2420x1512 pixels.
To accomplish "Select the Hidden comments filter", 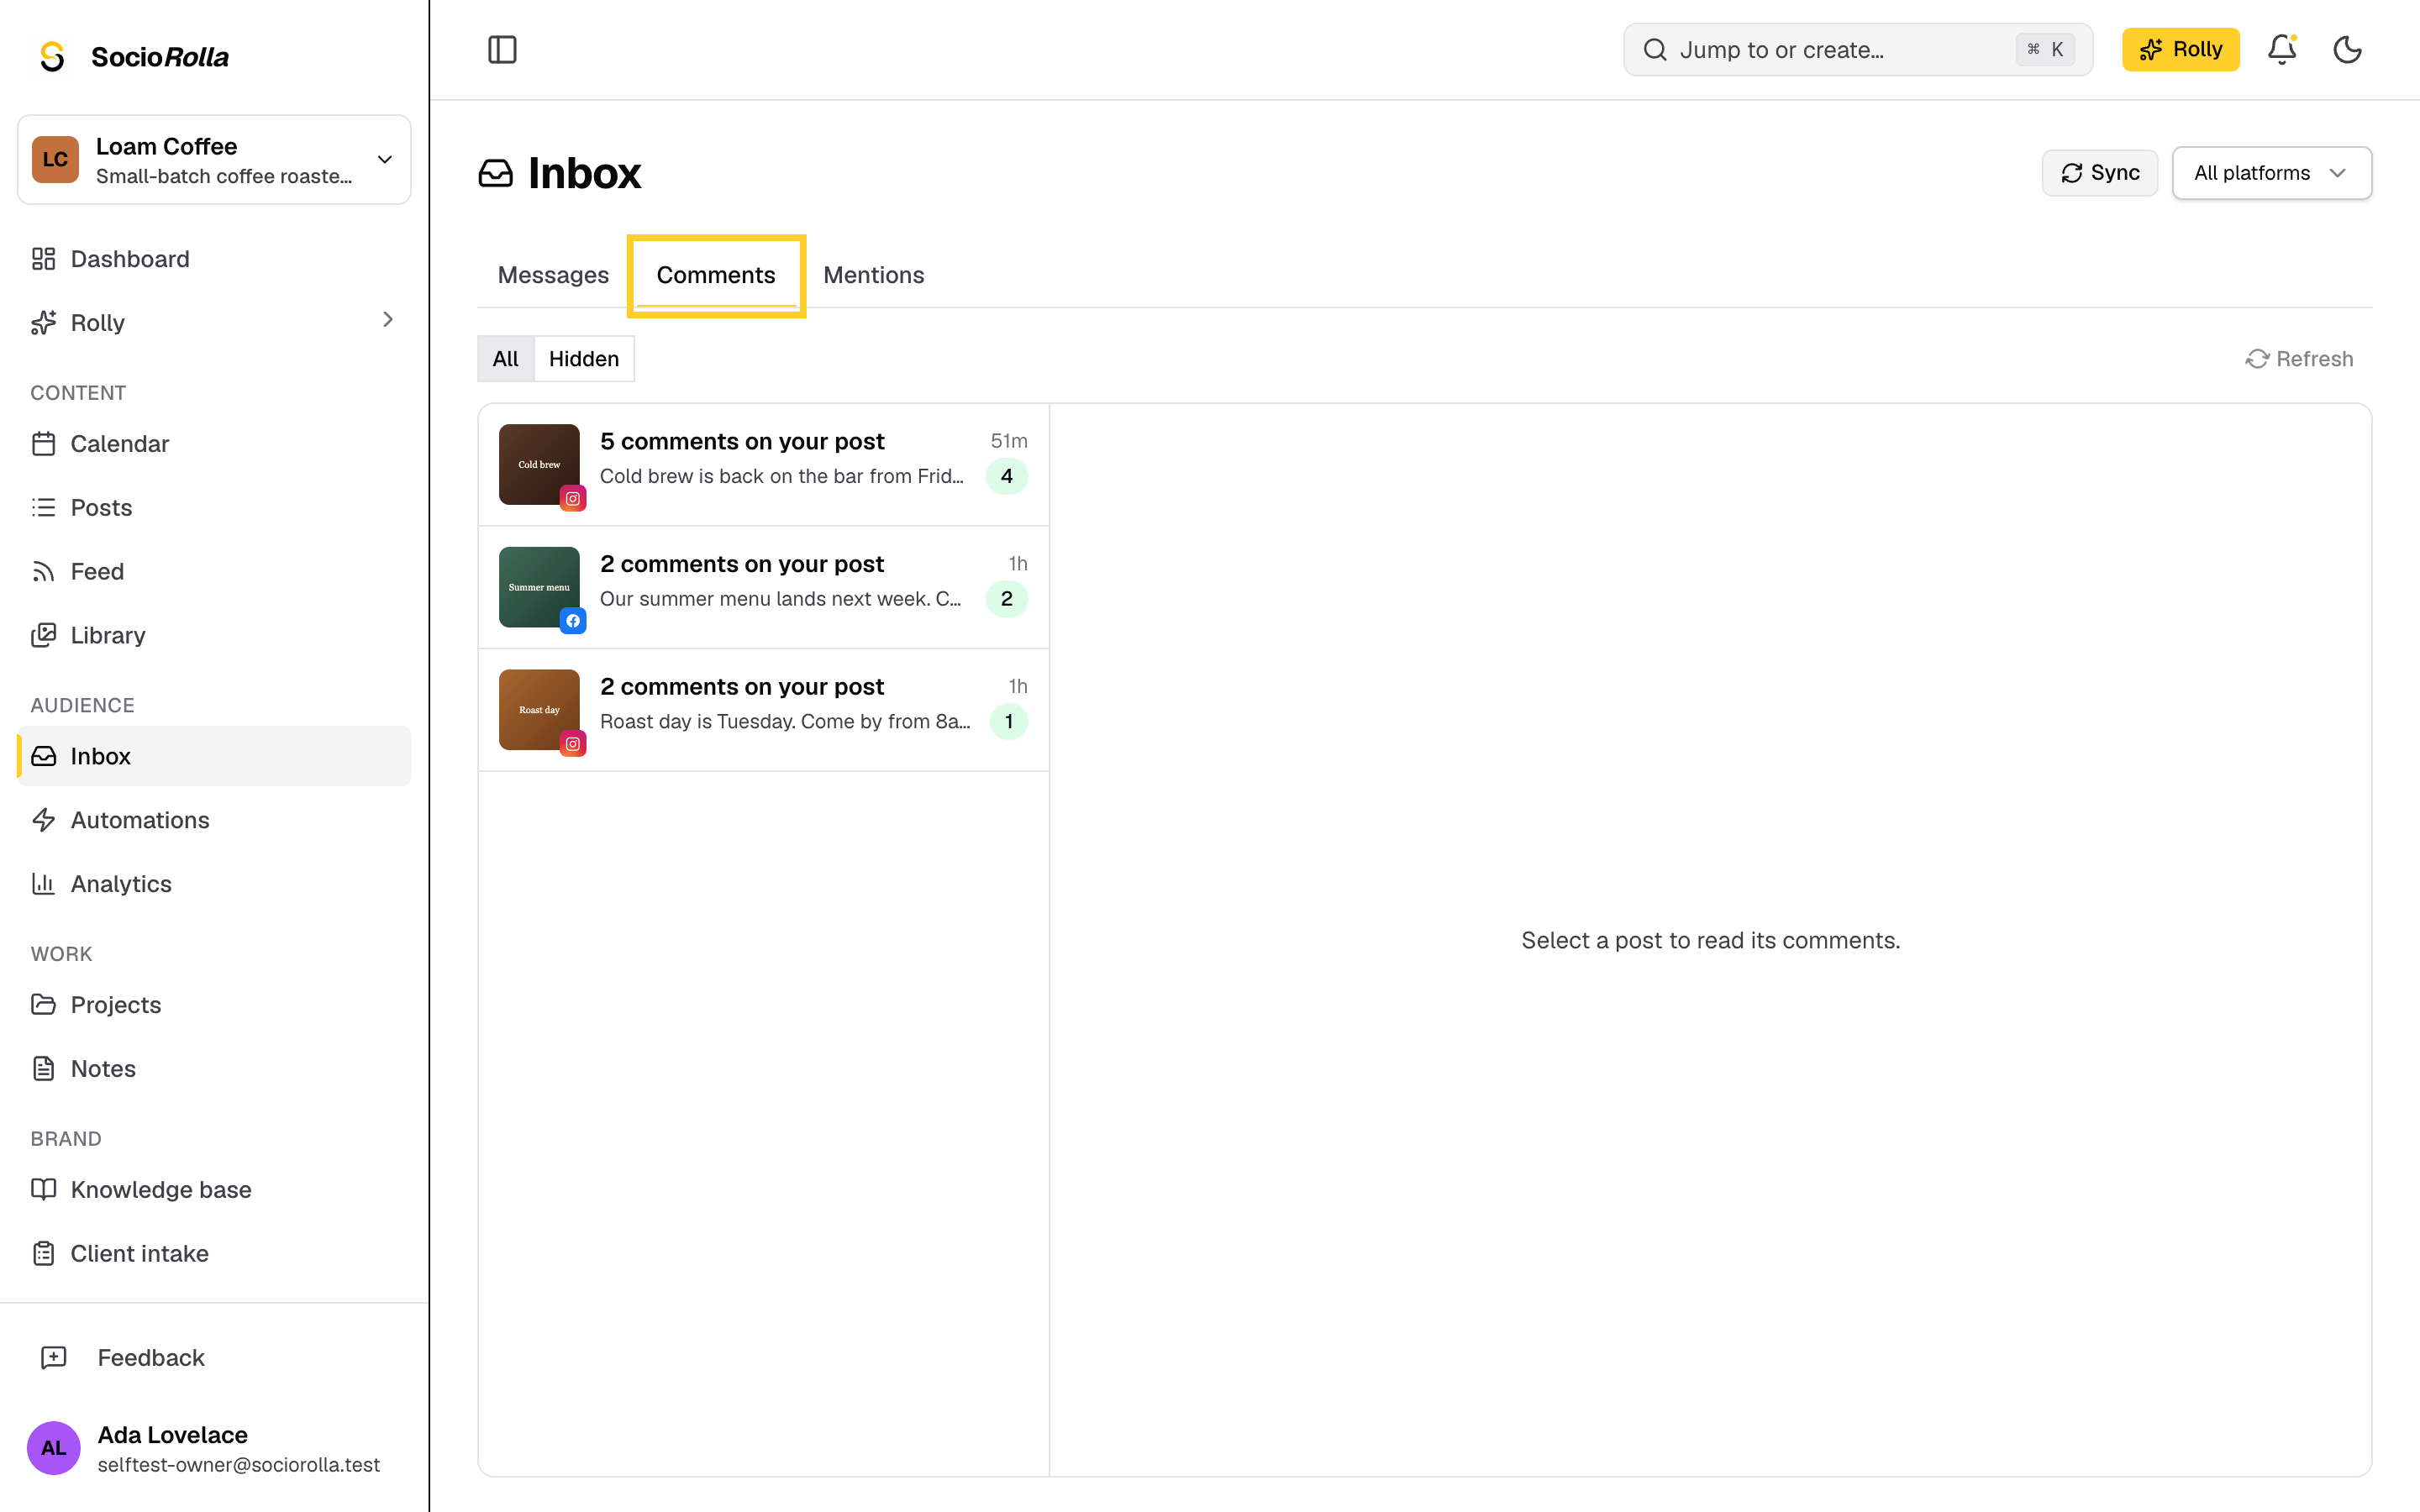I will click(584, 359).
